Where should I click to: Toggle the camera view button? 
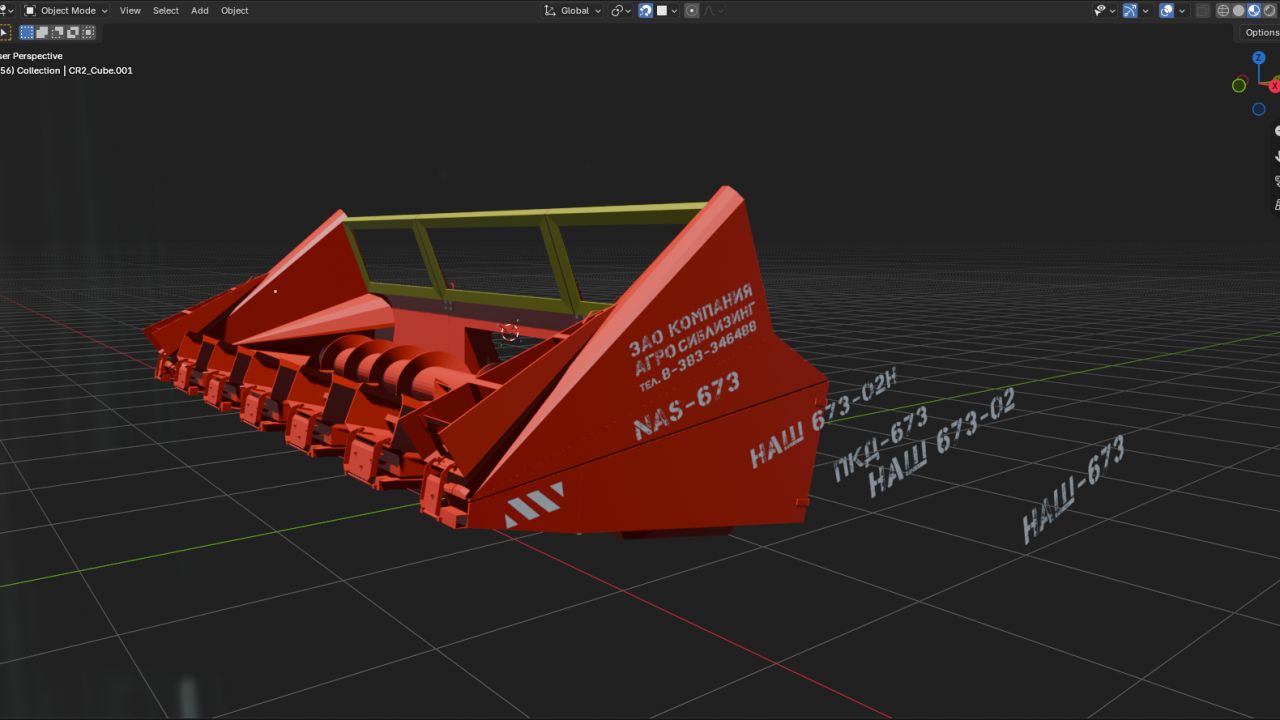1276,181
